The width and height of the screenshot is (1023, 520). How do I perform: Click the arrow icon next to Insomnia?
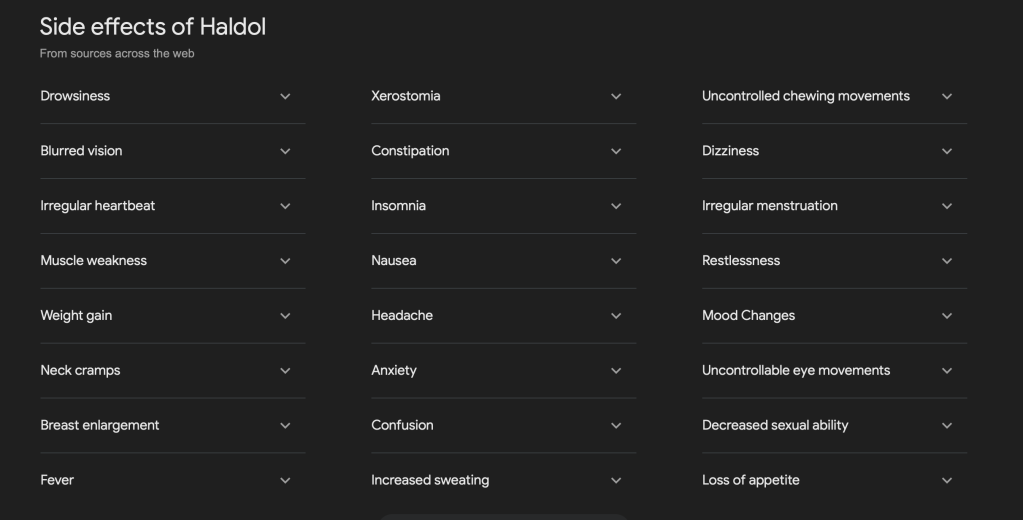616,207
